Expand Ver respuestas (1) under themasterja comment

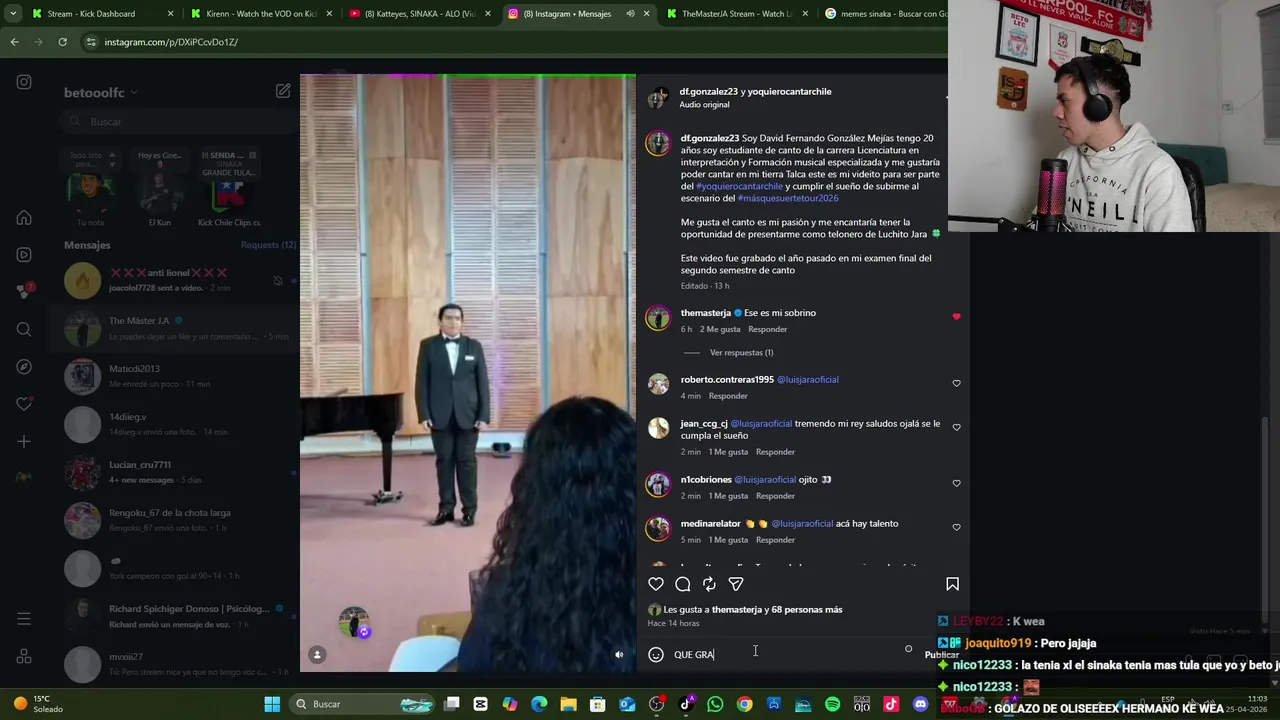click(741, 352)
